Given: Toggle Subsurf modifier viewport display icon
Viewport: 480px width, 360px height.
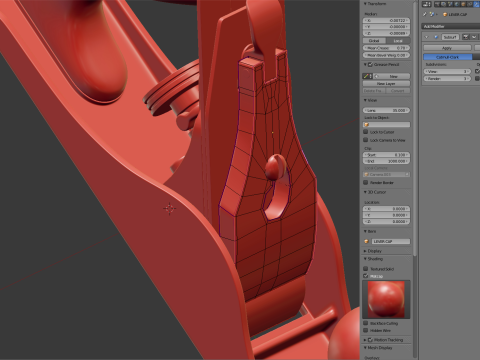Looking at the screenshot, I should click(473, 37).
